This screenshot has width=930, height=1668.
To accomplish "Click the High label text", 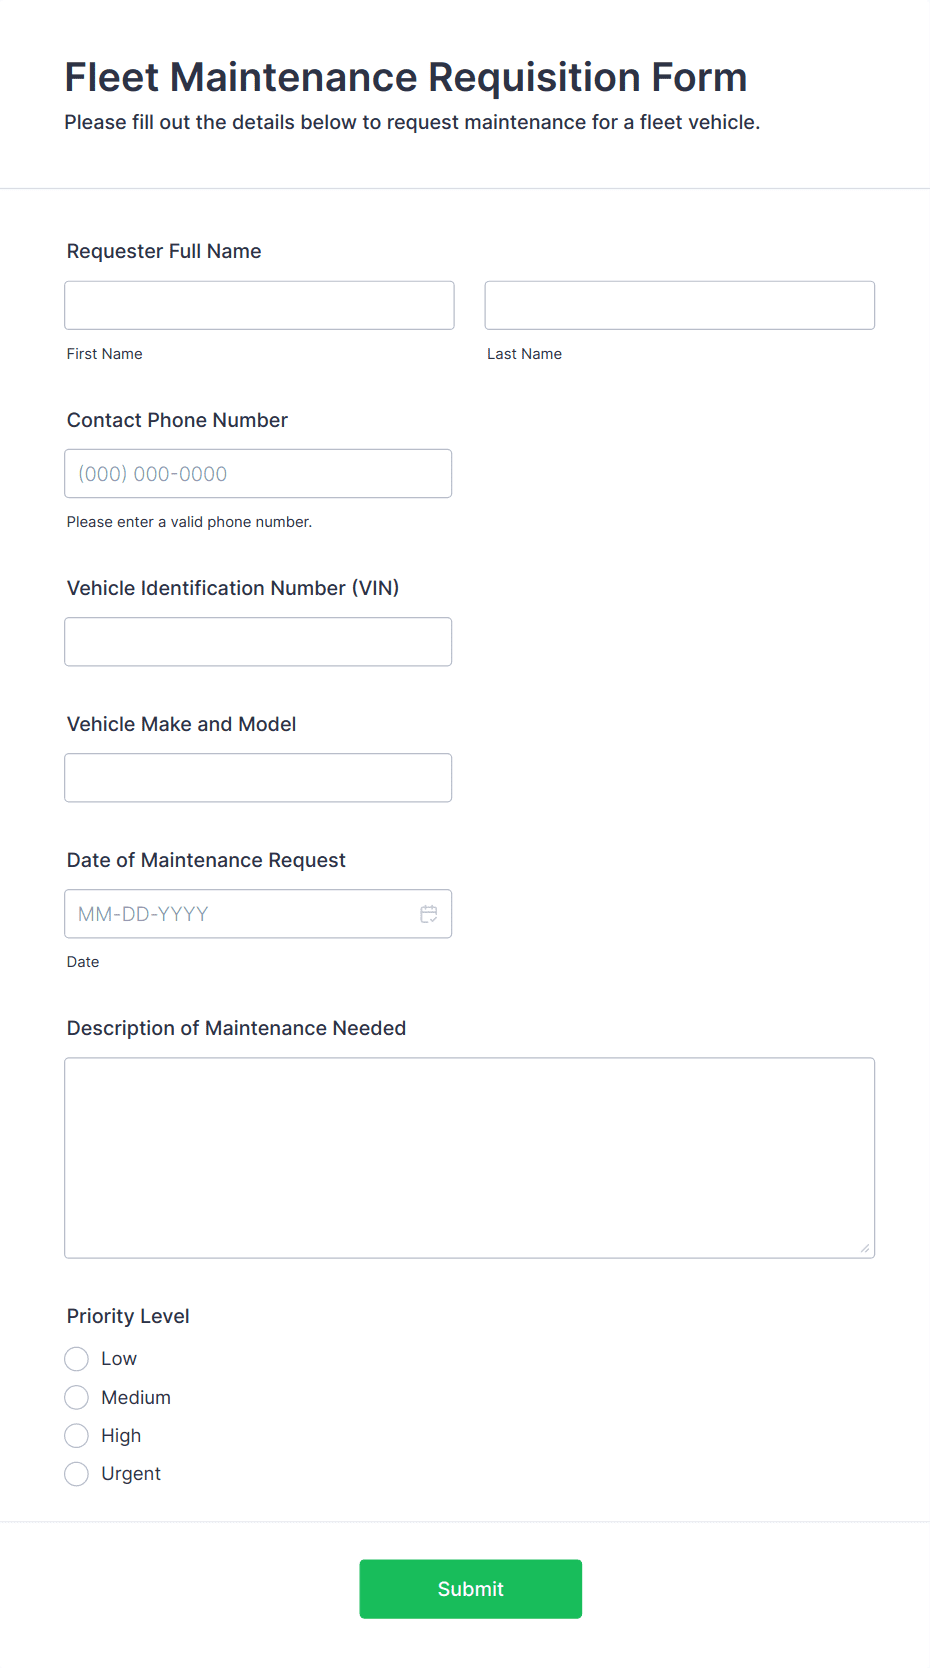I will (121, 1436).
